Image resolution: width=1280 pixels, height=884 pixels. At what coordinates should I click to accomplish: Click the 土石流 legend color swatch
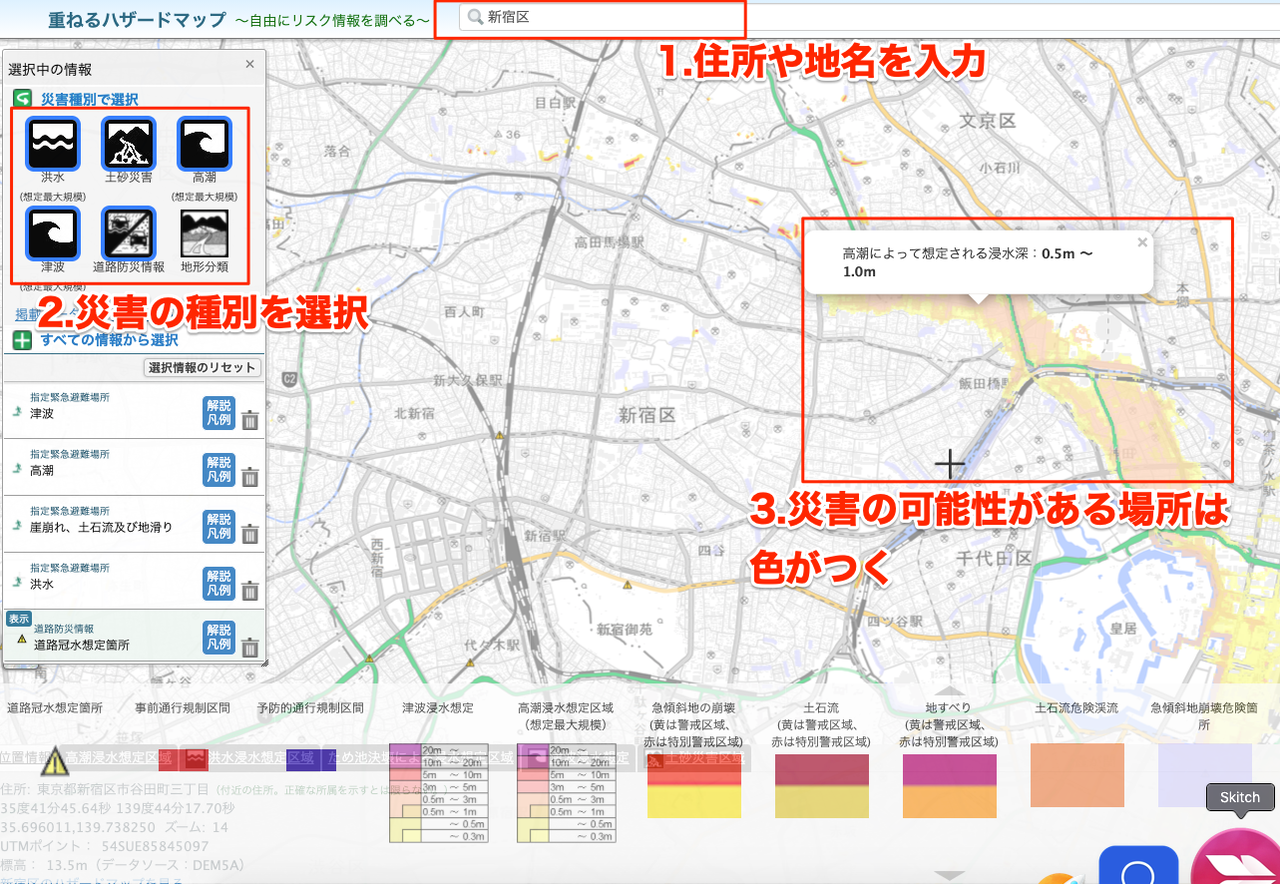coord(822,786)
